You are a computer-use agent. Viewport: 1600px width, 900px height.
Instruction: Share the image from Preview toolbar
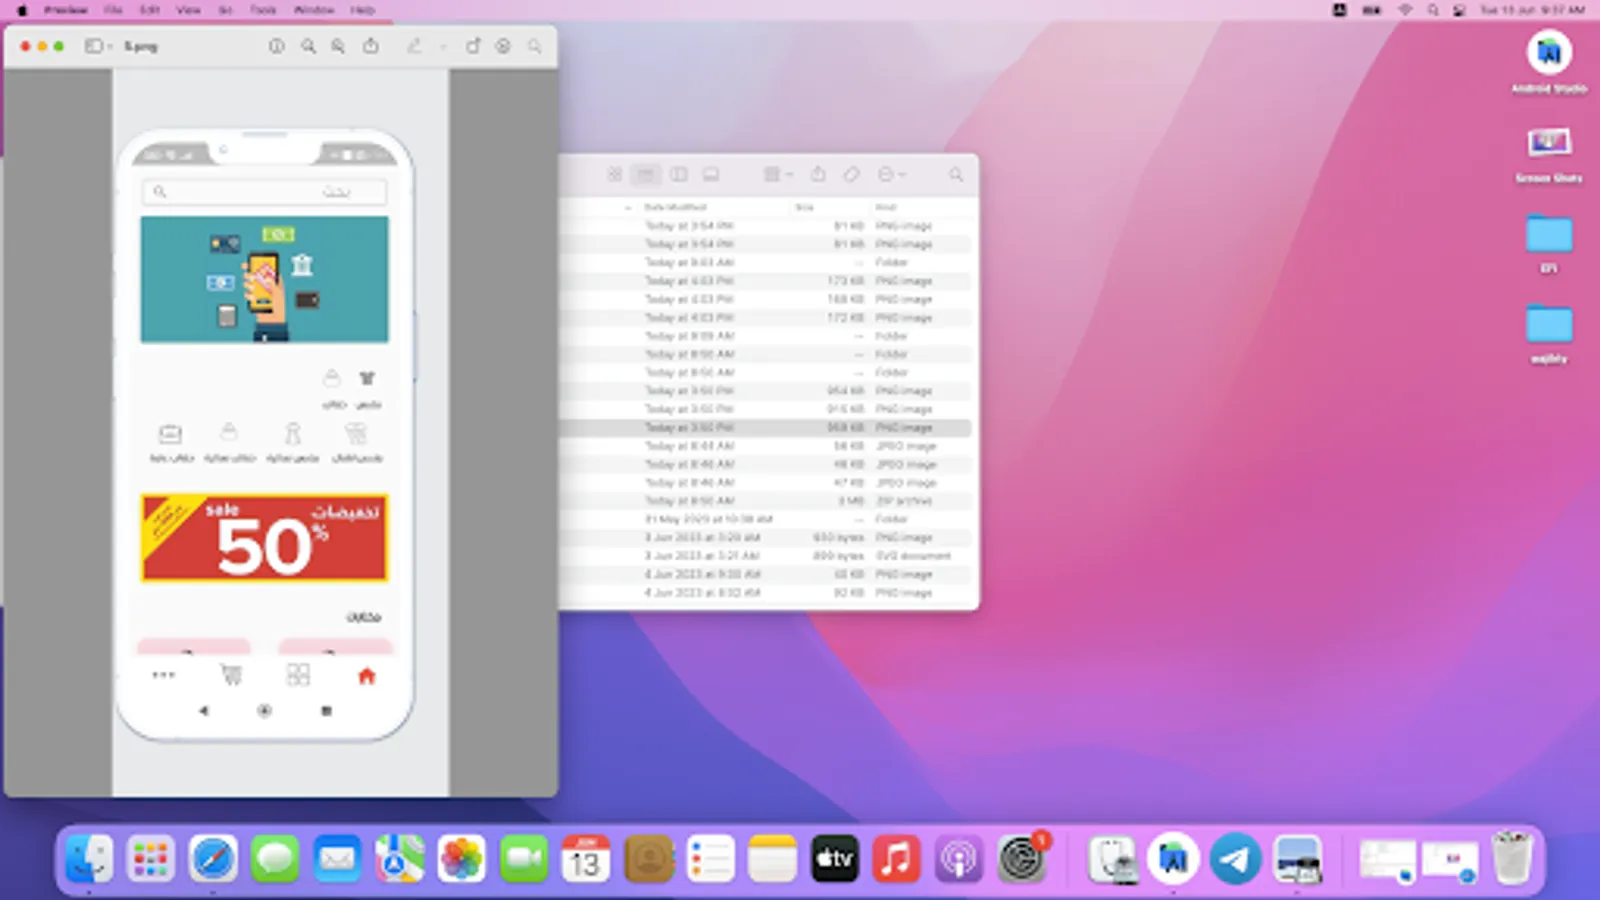coord(371,46)
